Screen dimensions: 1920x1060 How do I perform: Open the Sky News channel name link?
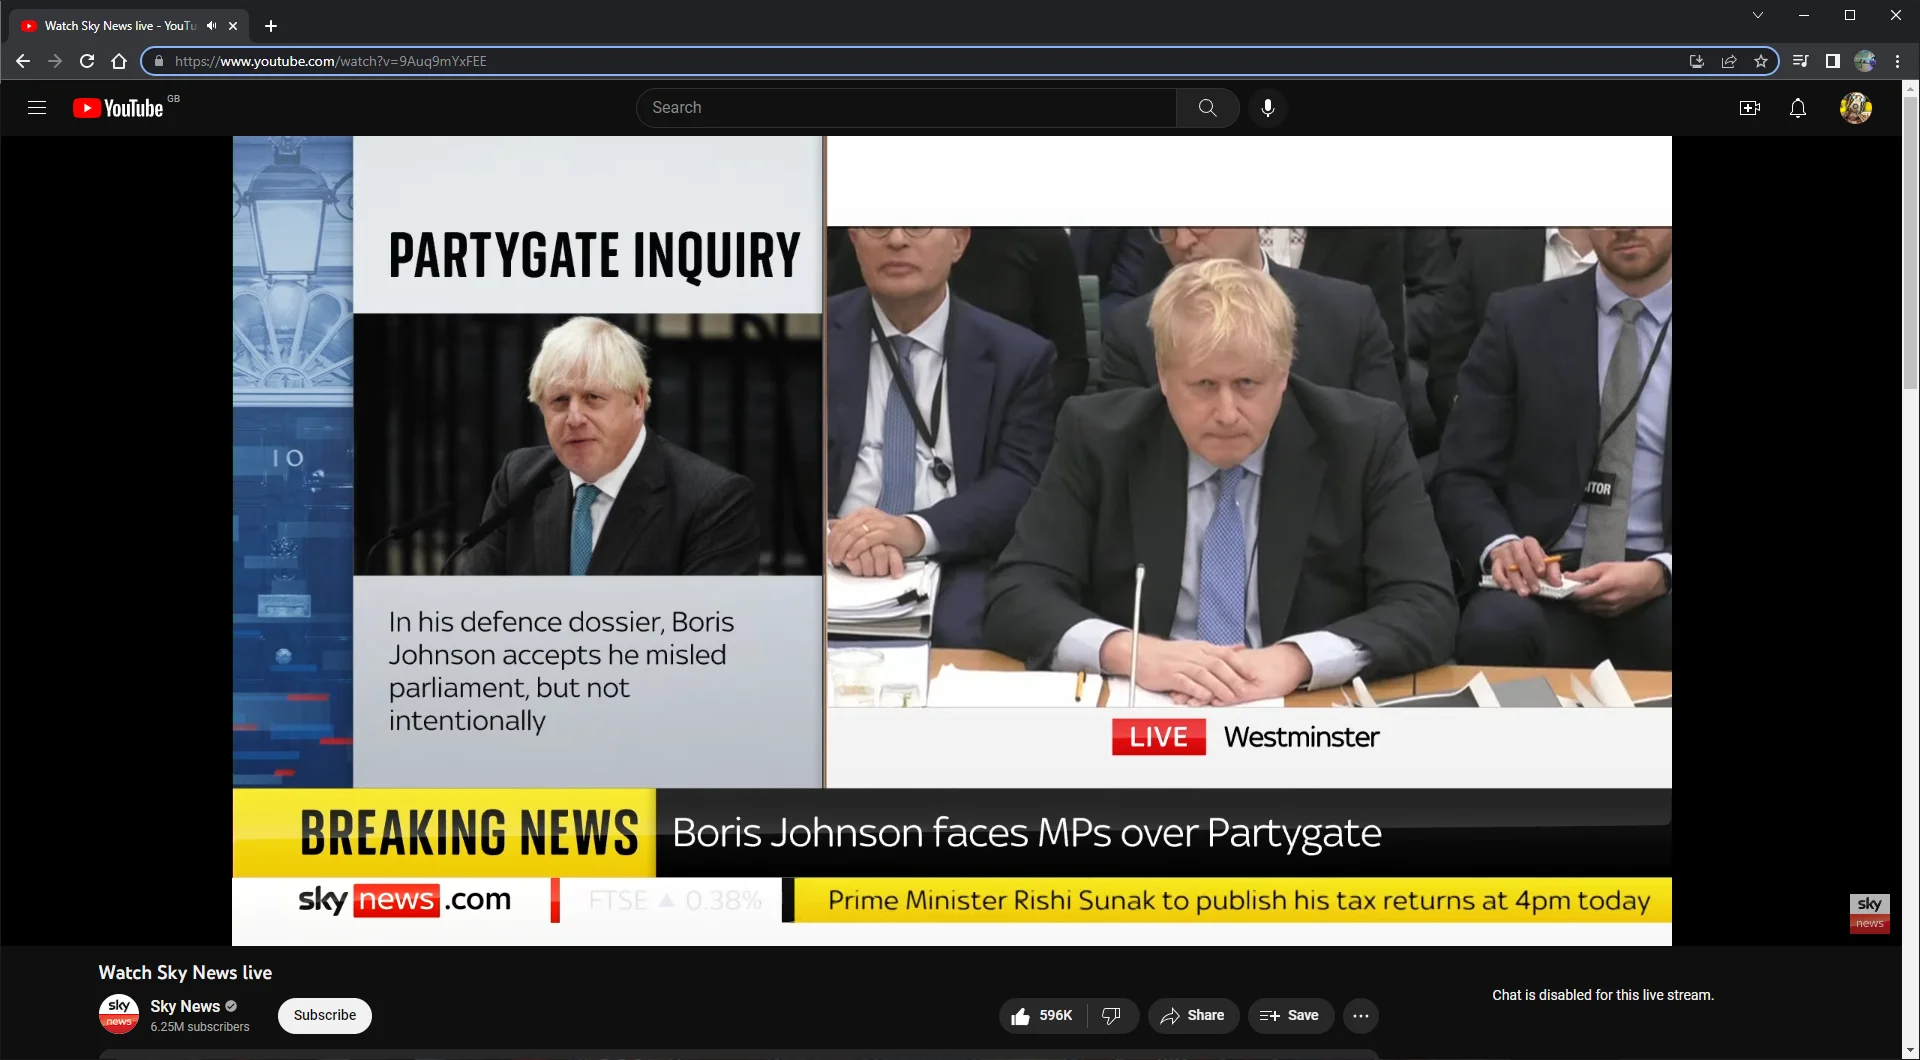click(185, 1006)
